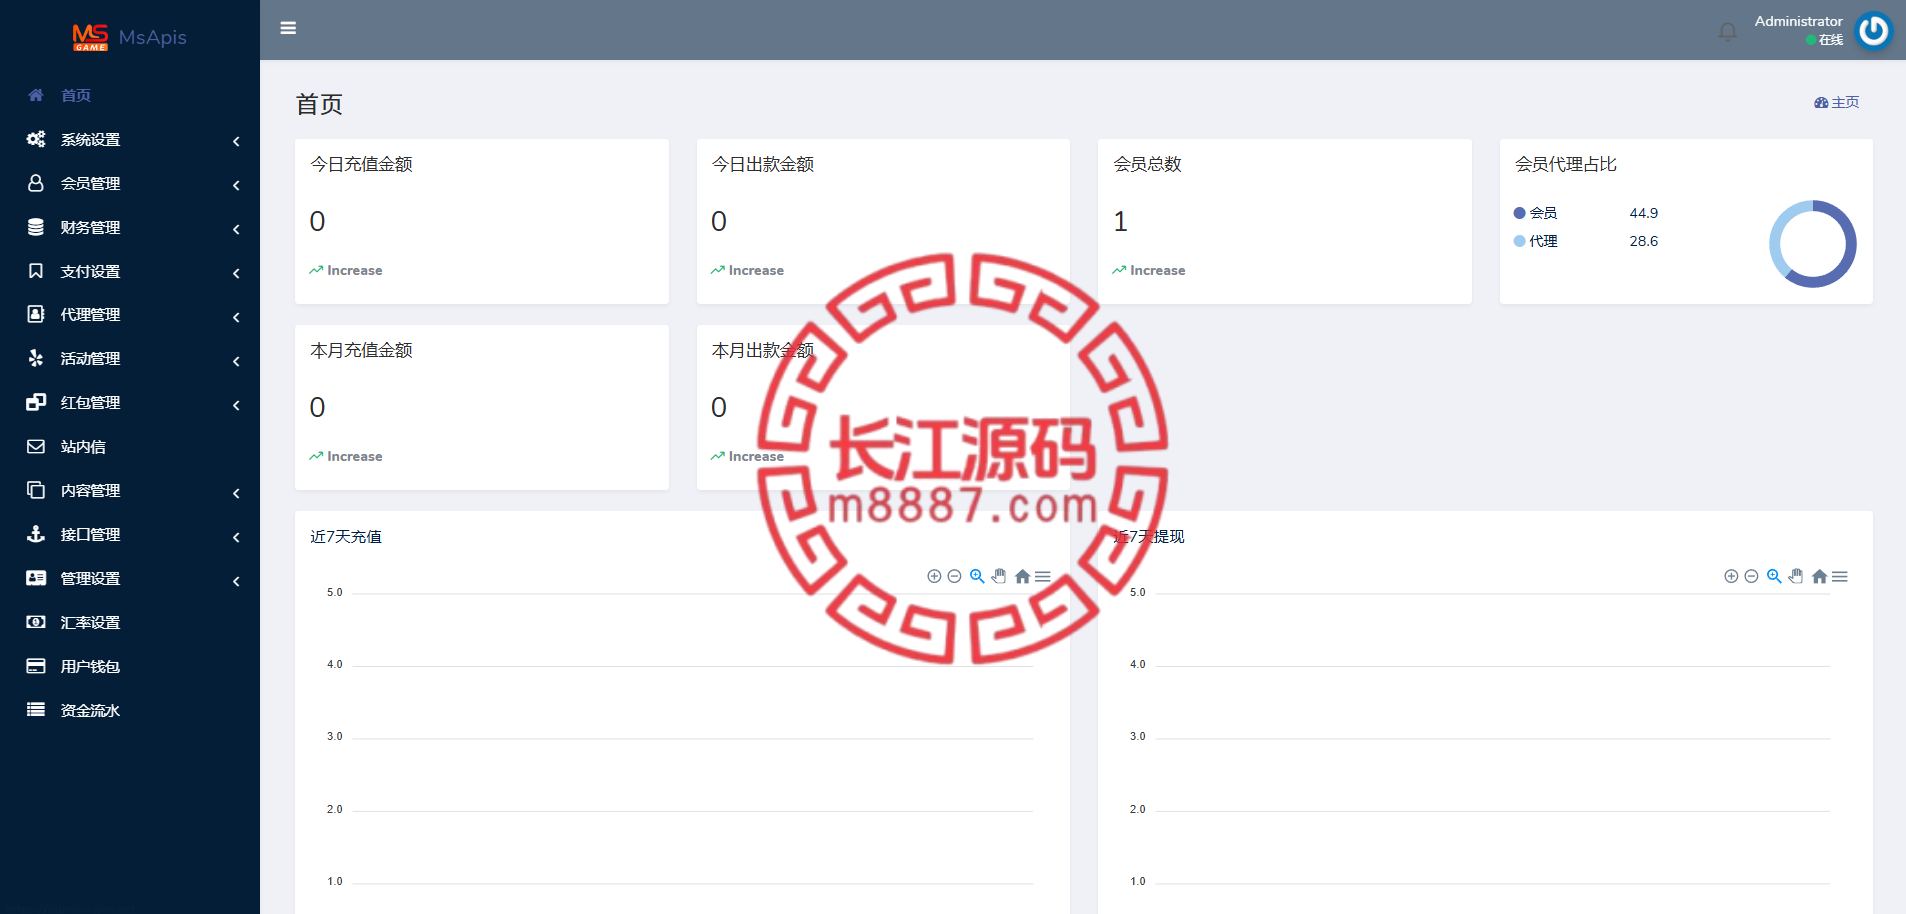Image resolution: width=1906 pixels, height=914 pixels.
Task: Click the Administrator username
Action: click(1798, 21)
